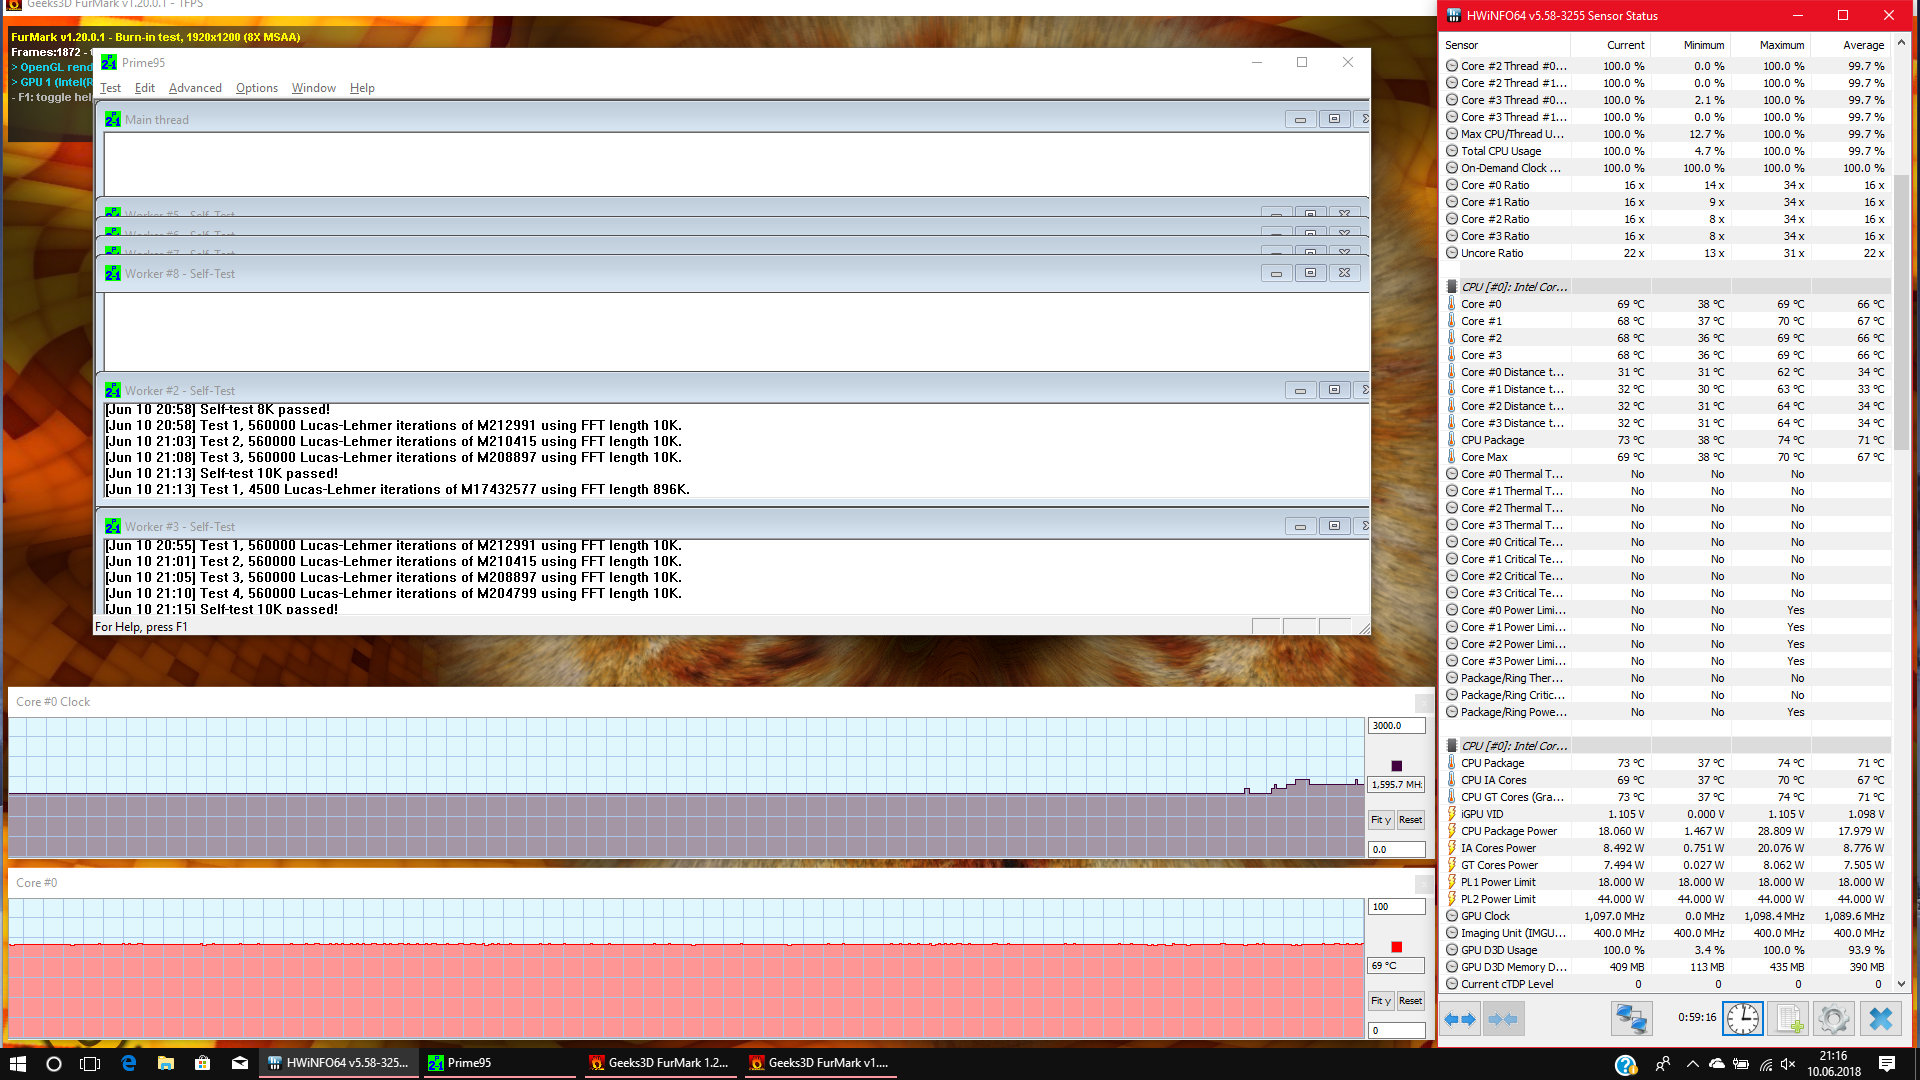Click the Worker #2 window title icon
The image size is (1920, 1080).
tap(113, 390)
